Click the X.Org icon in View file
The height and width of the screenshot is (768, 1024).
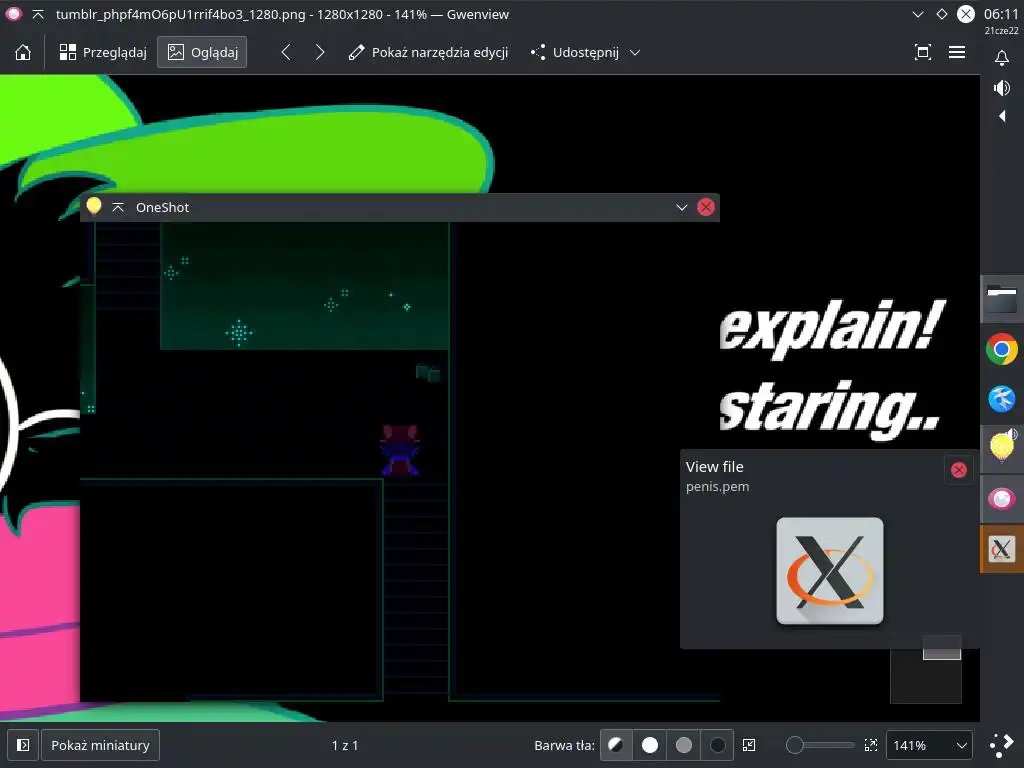[829, 571]
